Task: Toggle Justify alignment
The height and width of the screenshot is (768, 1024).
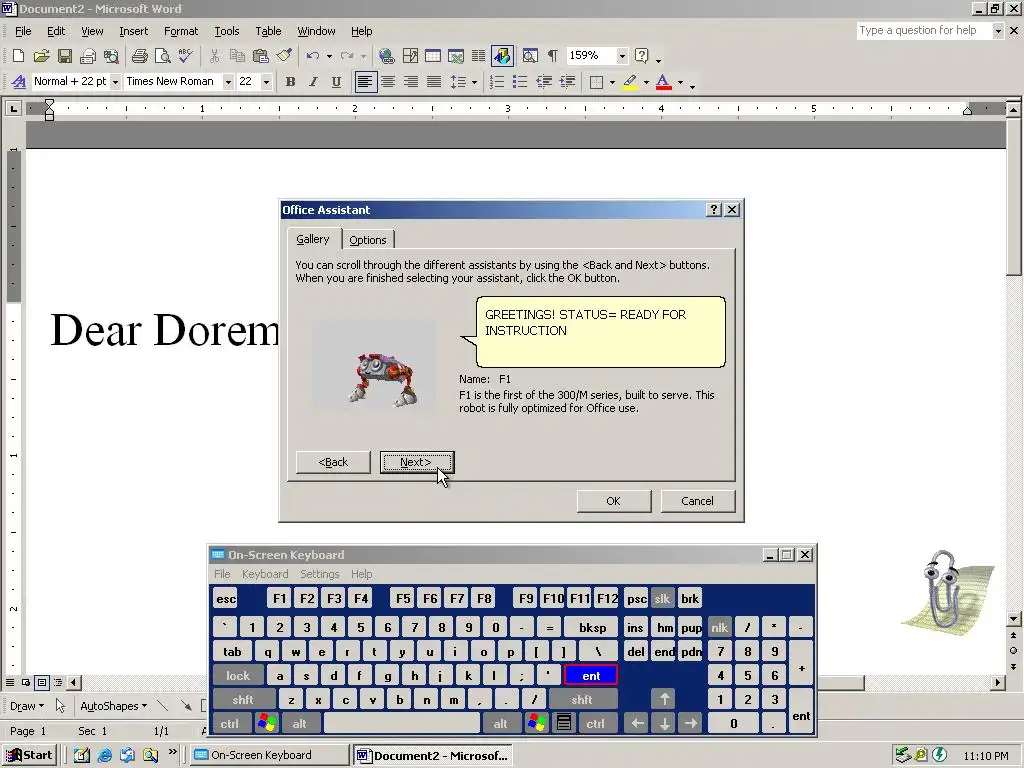Action: click(434, 82)
